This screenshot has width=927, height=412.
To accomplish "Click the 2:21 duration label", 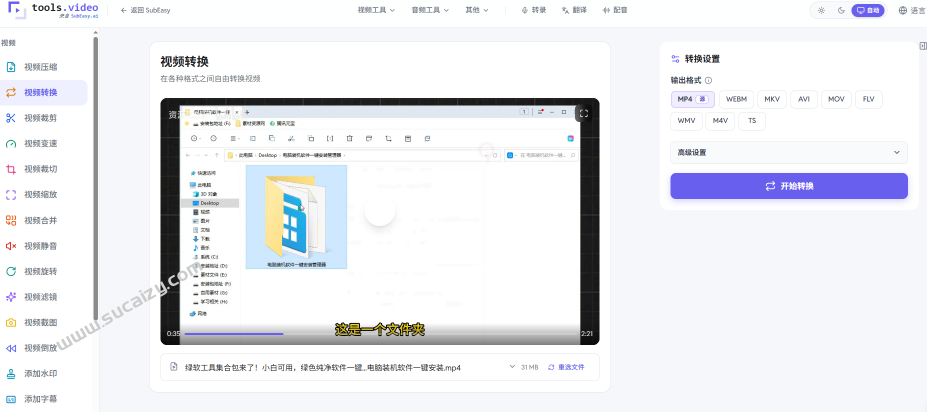I will (586, 334).
